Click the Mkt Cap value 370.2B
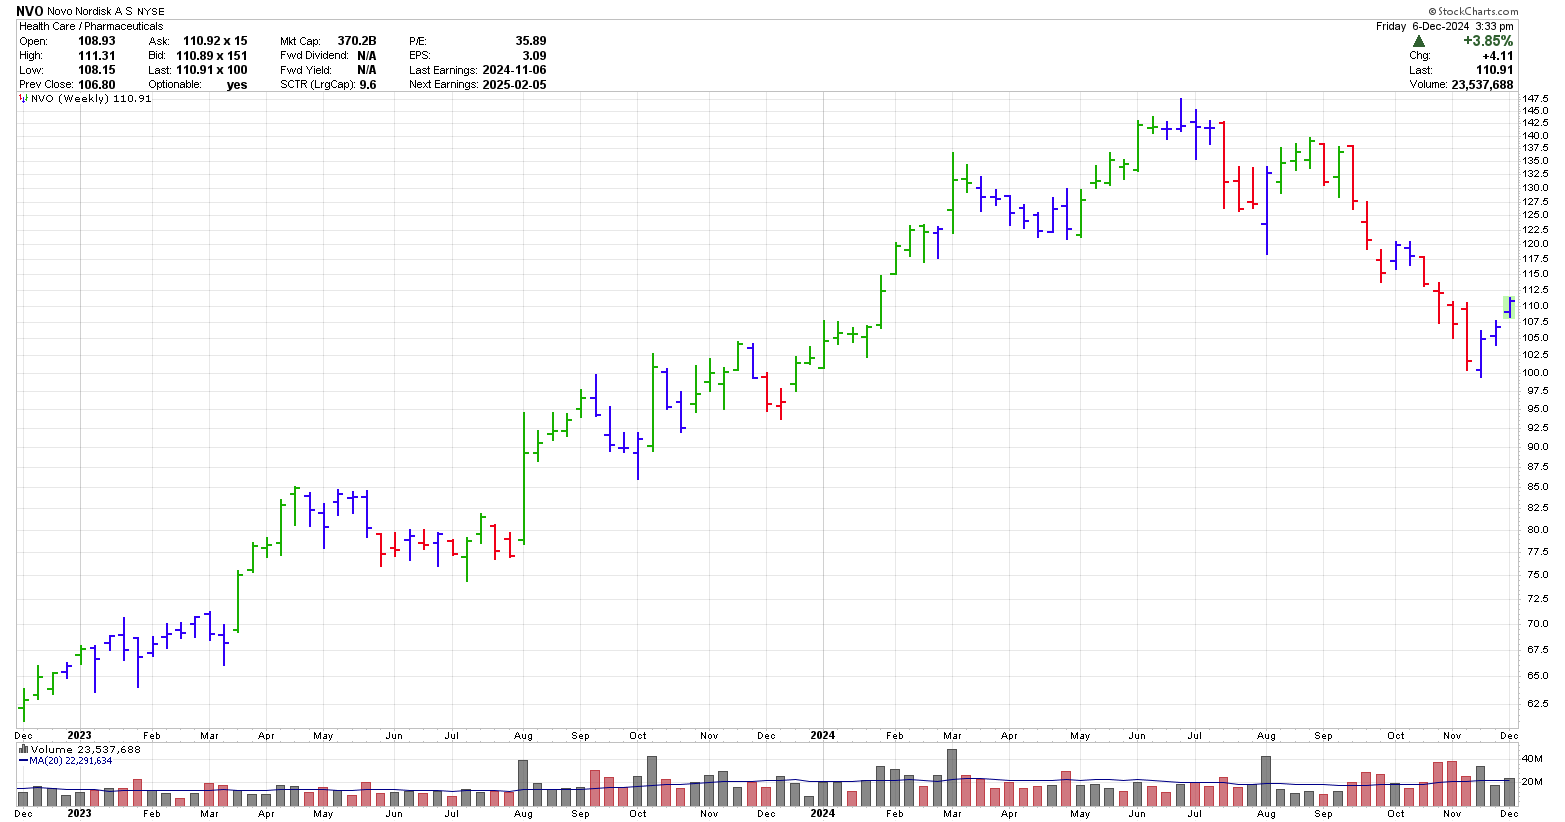This screenshot has width=1565, height=822. pos(357,41)
